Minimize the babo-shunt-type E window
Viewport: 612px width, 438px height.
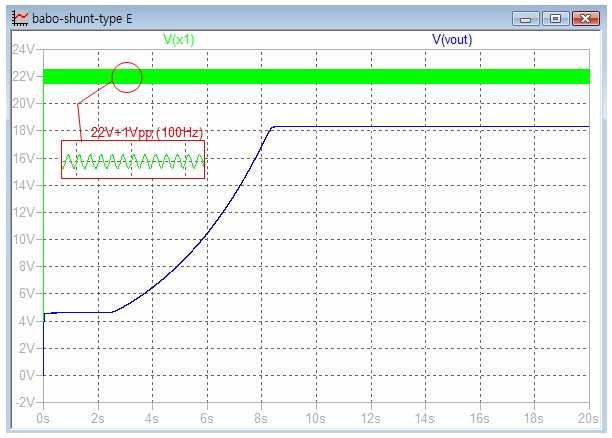coord(525,18)
